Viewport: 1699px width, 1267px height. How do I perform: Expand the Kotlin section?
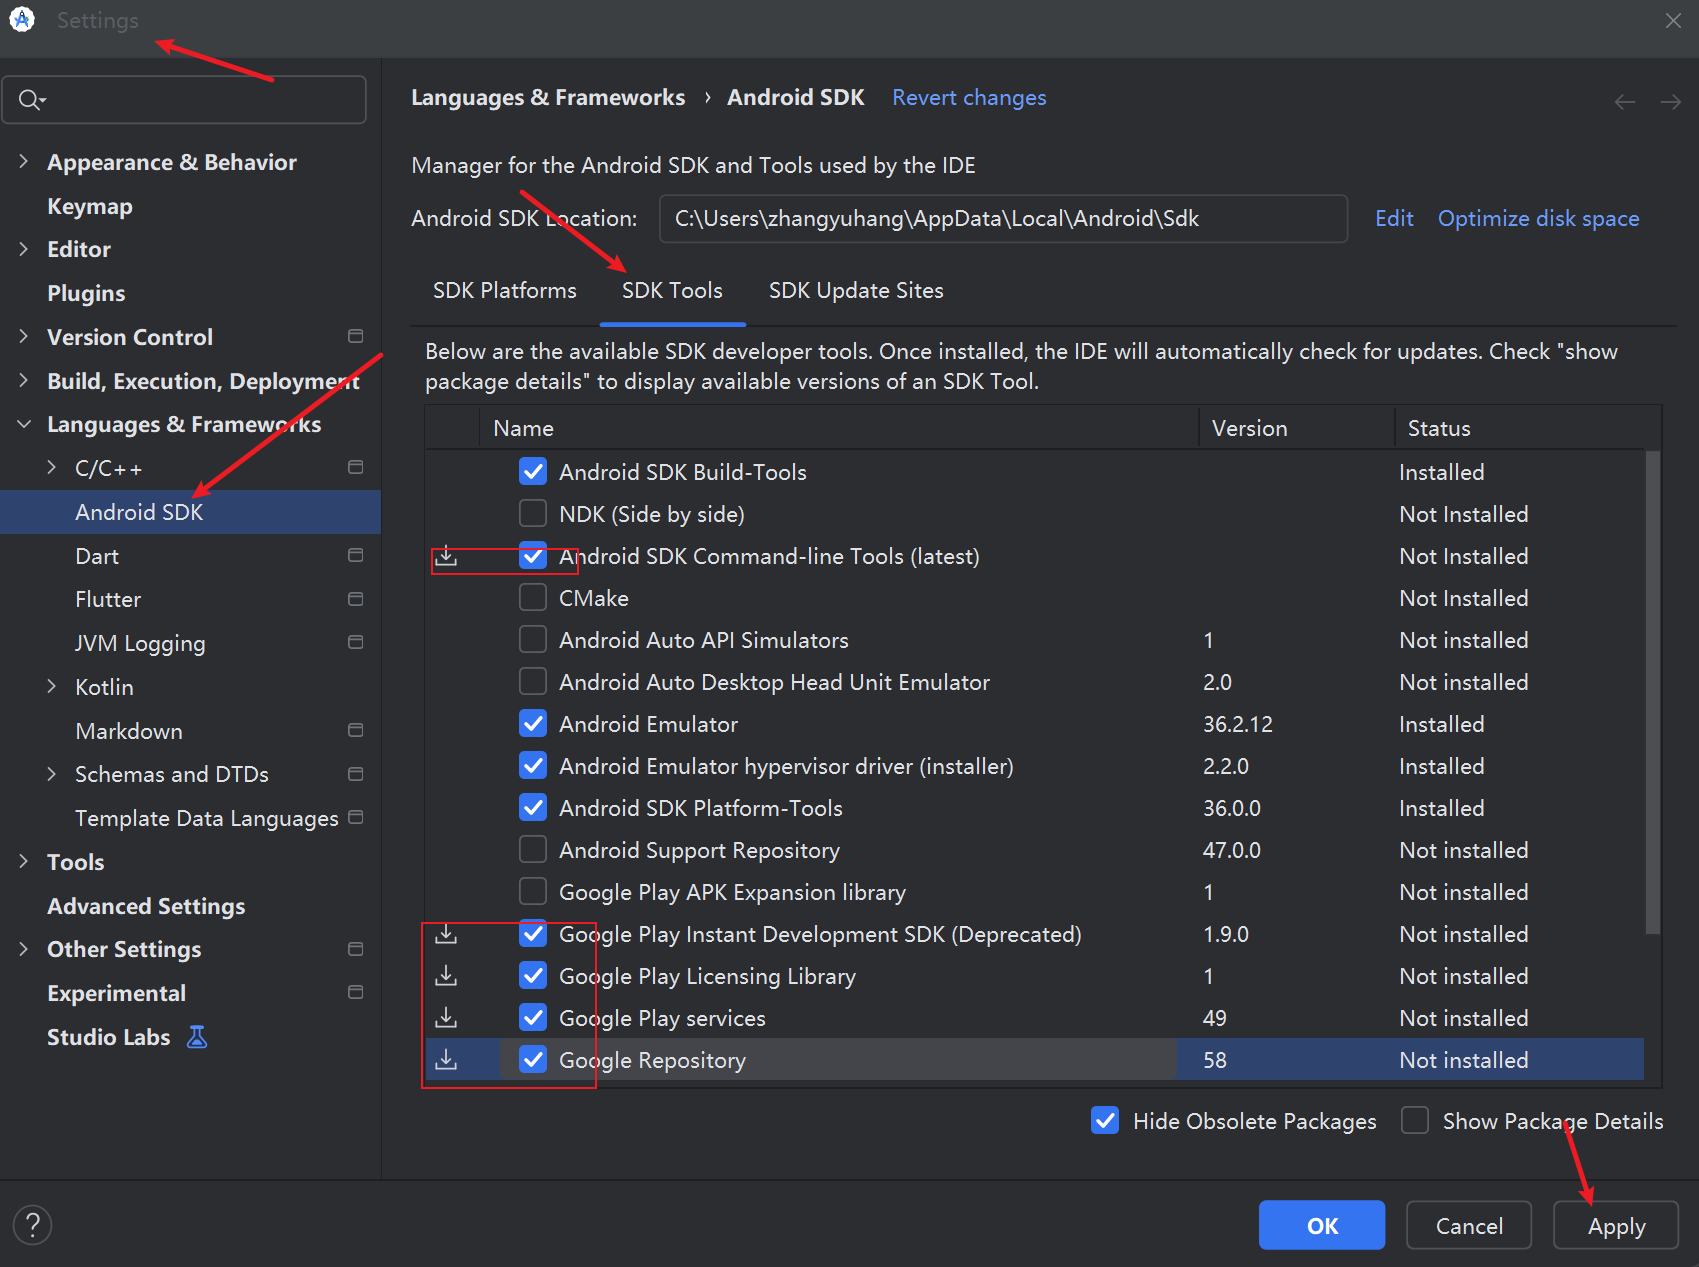click(52, 687)
